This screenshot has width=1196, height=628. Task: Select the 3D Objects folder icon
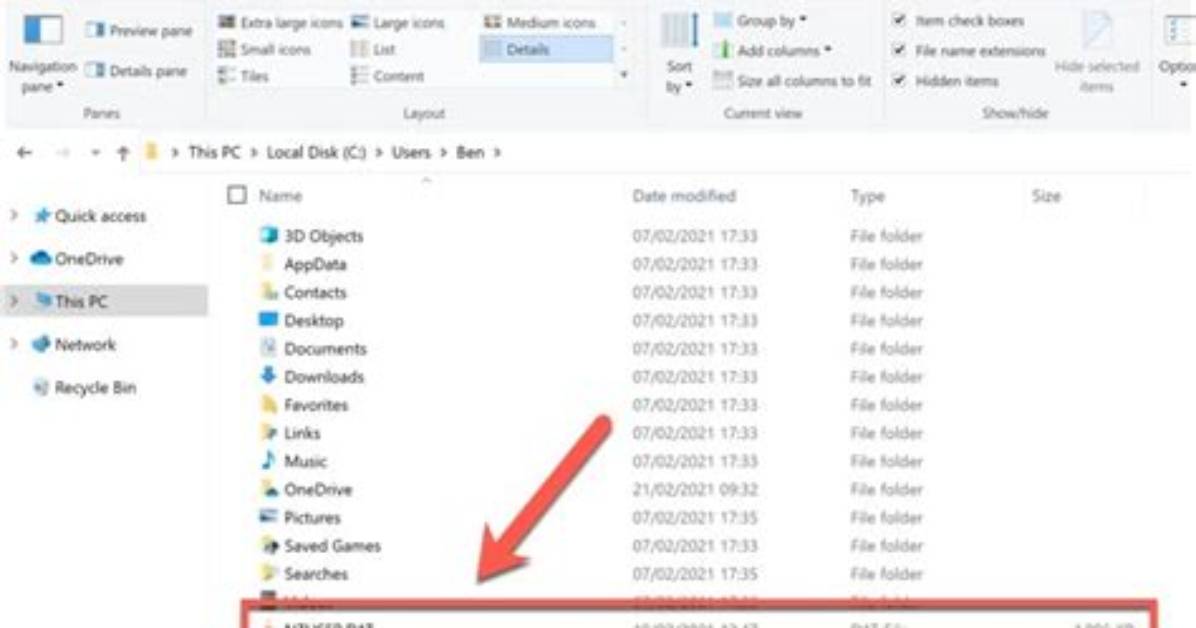coord(268,234)
